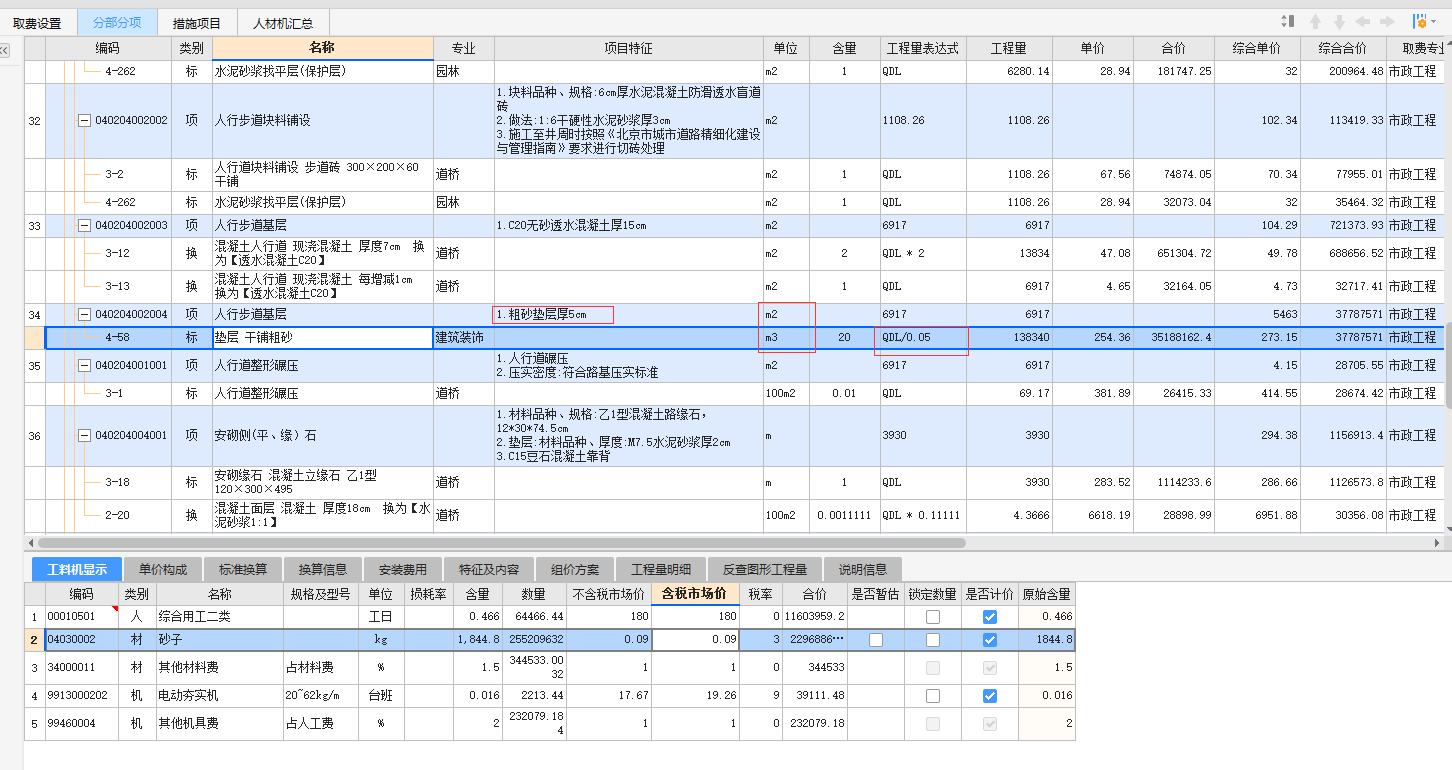The image size is (1452, 770).
Task: Uncheck 是否计价 for 砂子 row
Action: [x=990, y=640]
